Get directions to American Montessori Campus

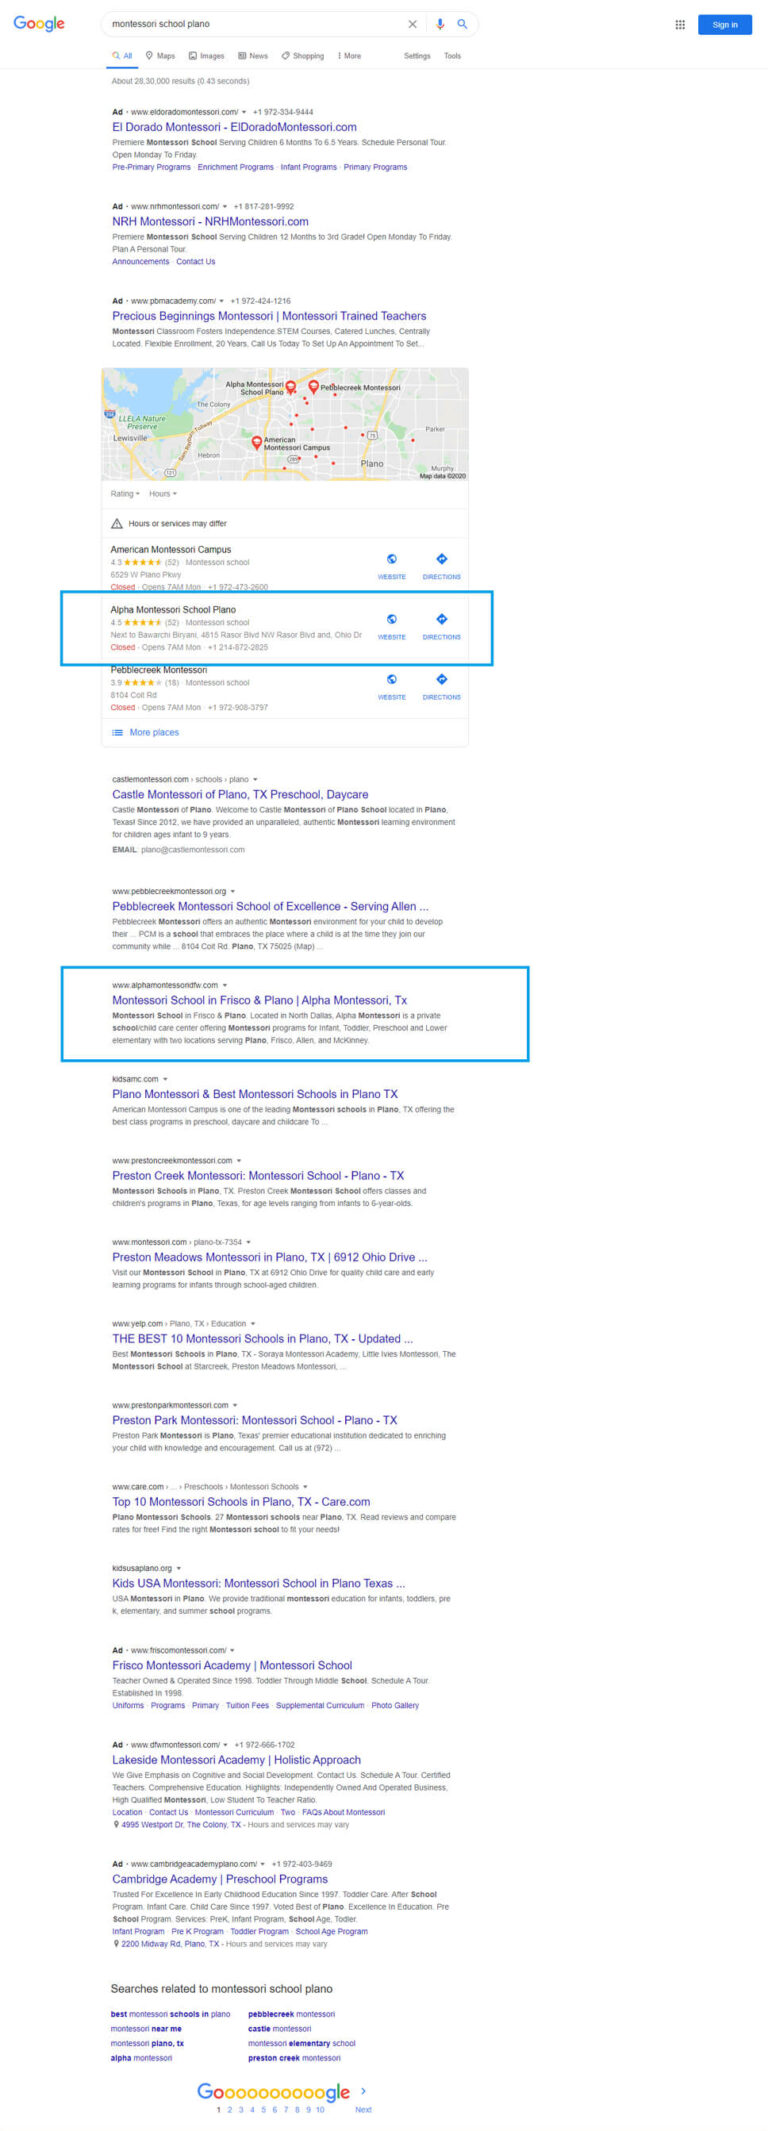point(442,559)
